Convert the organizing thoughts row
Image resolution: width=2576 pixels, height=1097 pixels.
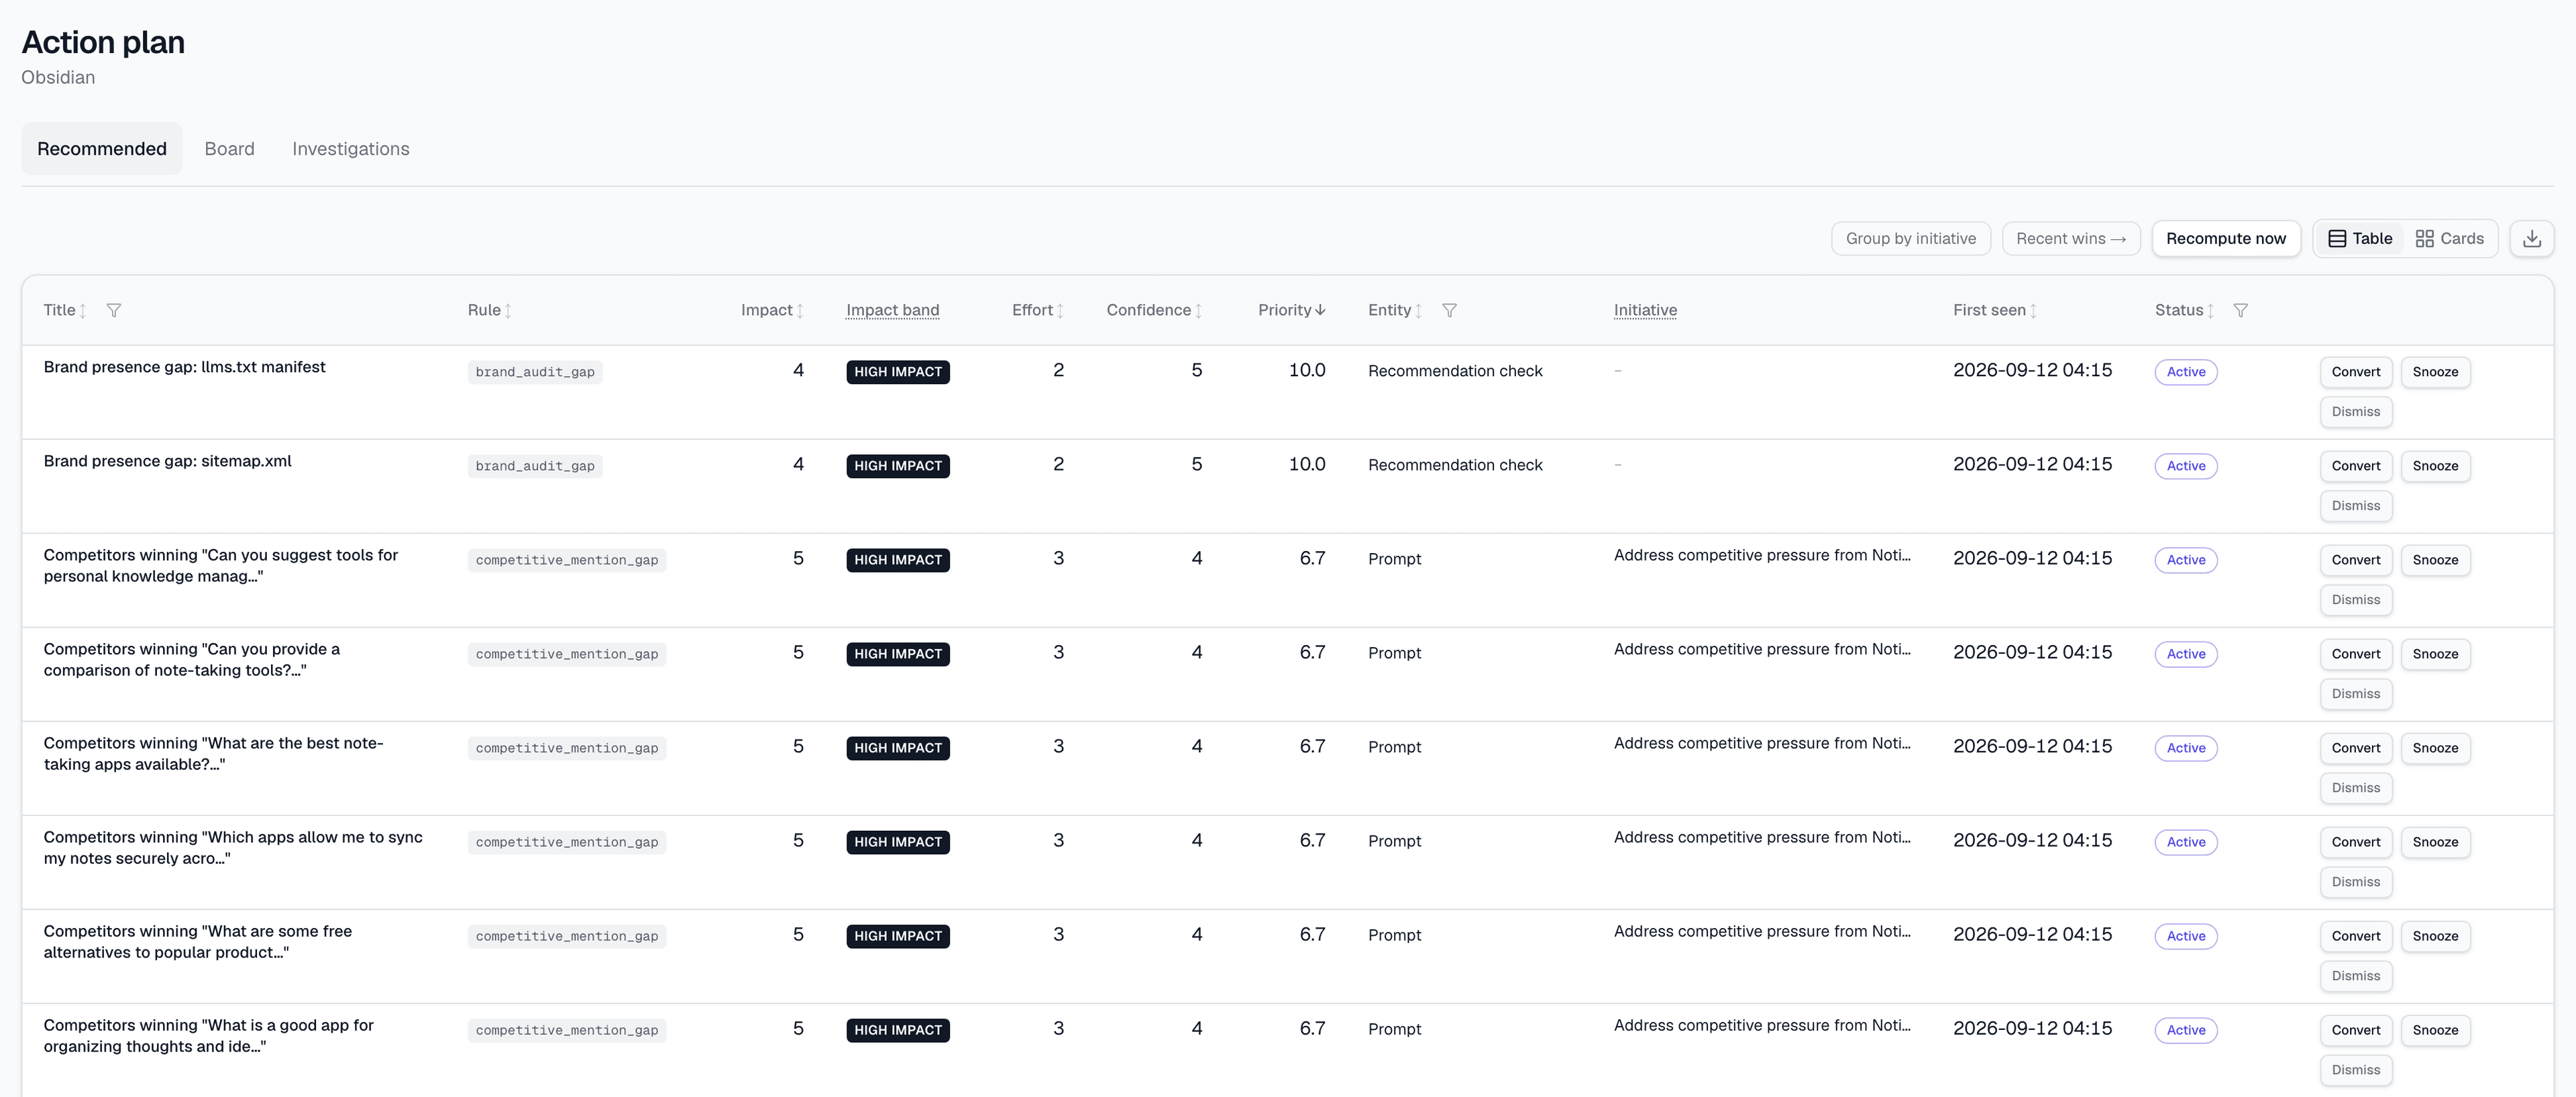(x=2355, y=1030)
